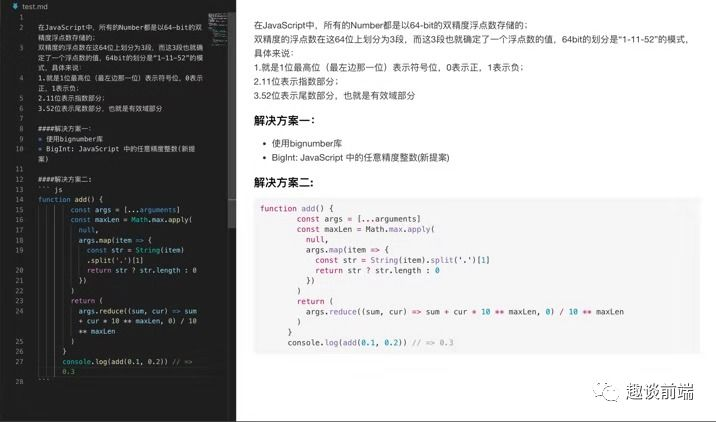Select line number 27 in the editor gutter
The image size is (716, 422).
tap(19, 362)
